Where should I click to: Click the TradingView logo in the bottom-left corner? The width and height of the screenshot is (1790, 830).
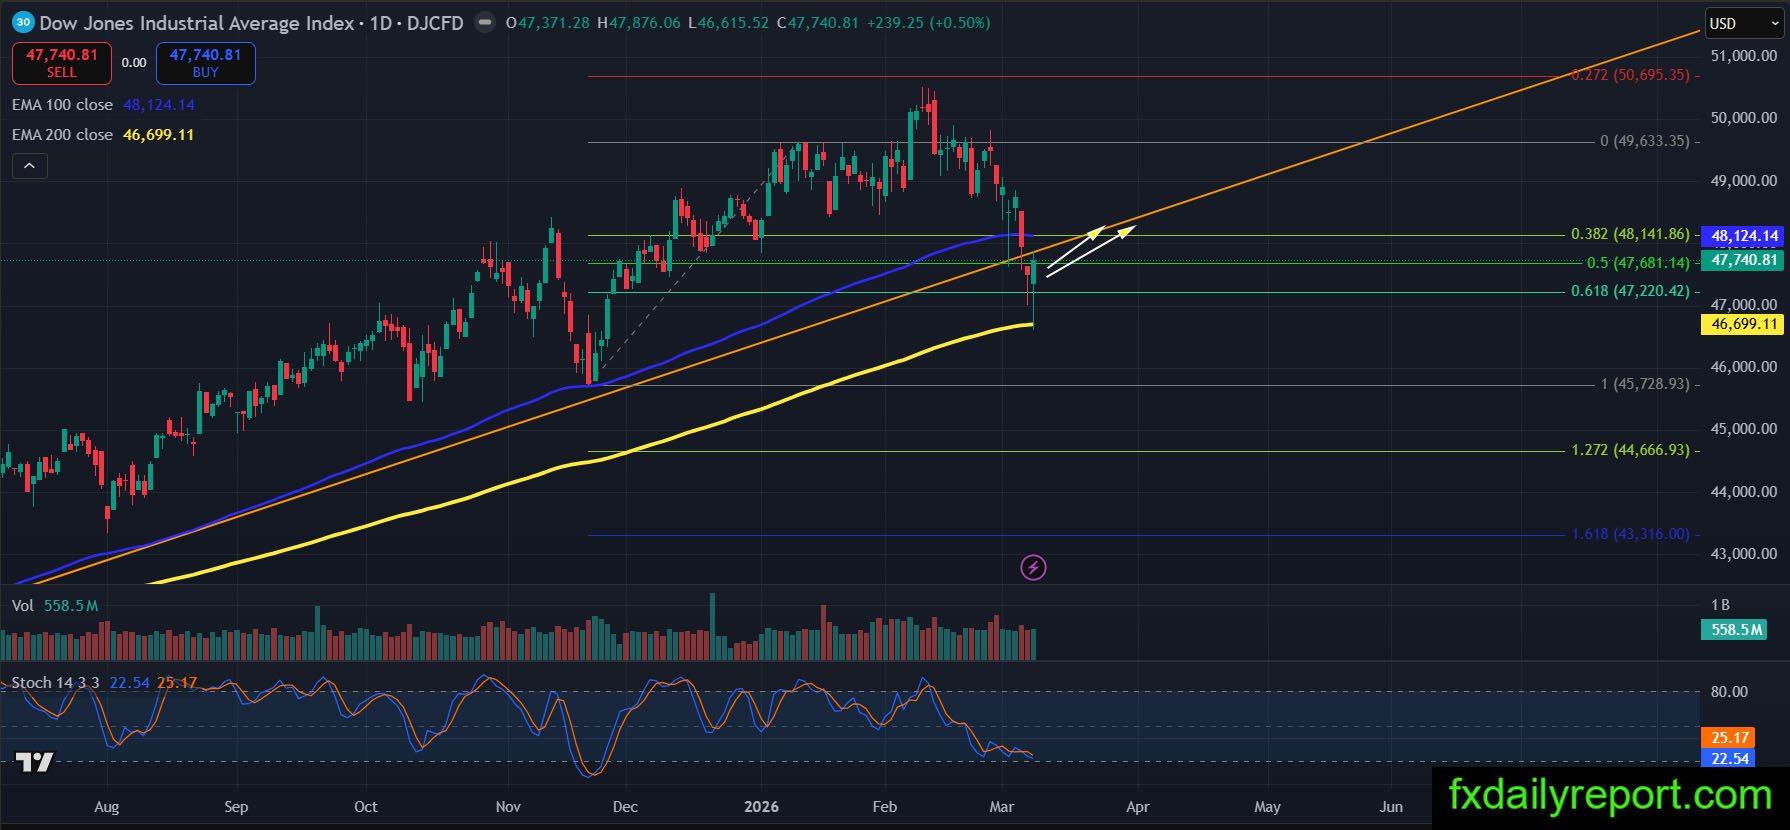tap(35, 762)
